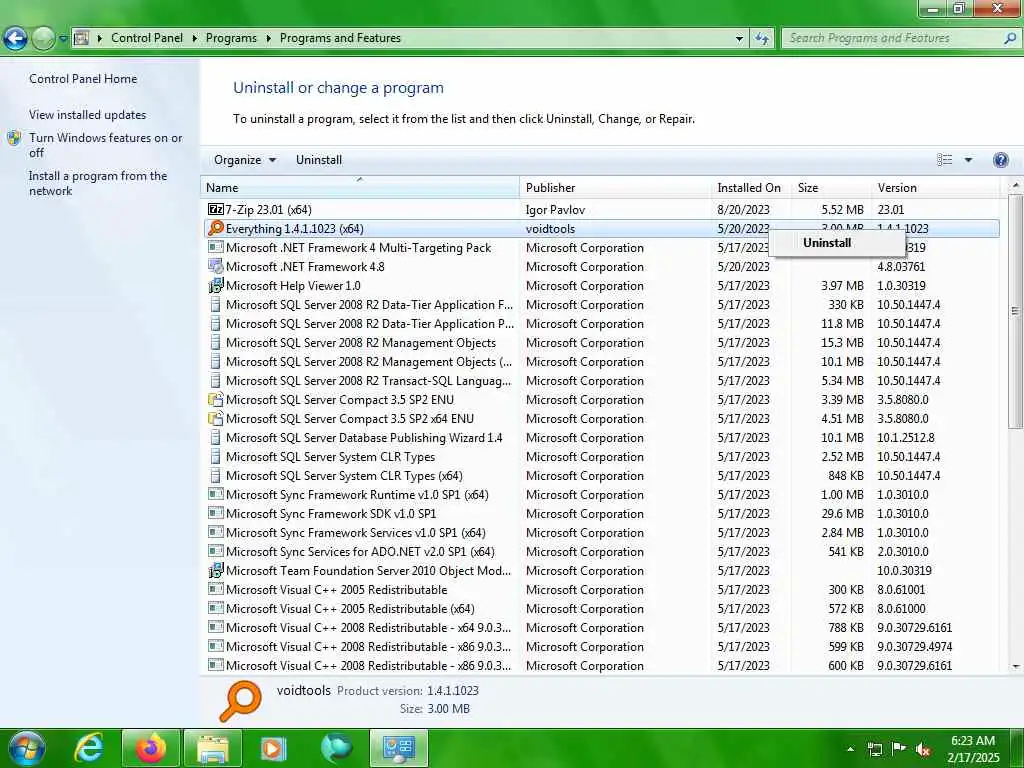Open the Organize dropdown menu
The width and height of the screenshot is (1024, 768).
click(x=245, y=160)
